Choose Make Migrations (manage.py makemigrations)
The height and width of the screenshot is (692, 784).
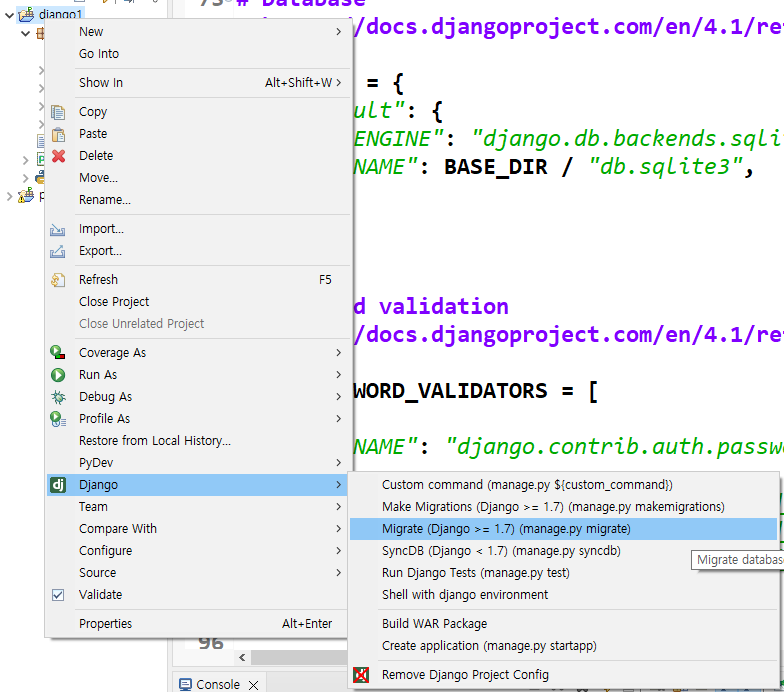pyautogui.click(x=564, y=506)
